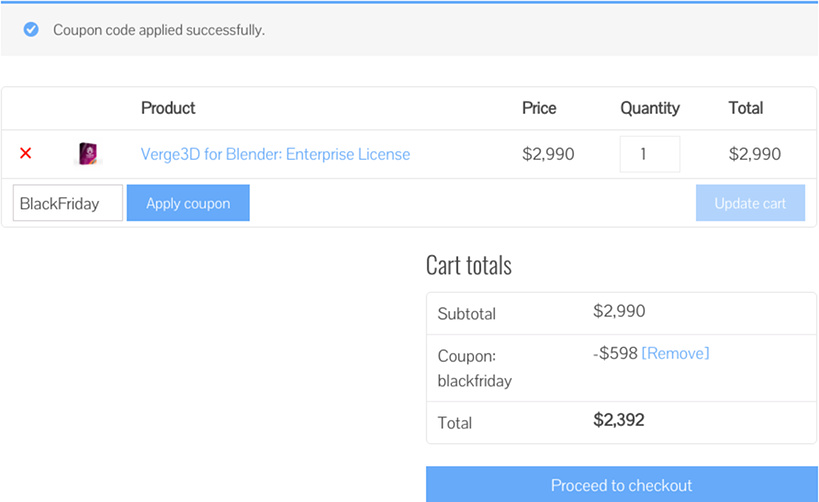Viewport: 819px width, 502px height.
Task: Apply the coupon code
Action: pyautogui.click(x=188, y=203)
